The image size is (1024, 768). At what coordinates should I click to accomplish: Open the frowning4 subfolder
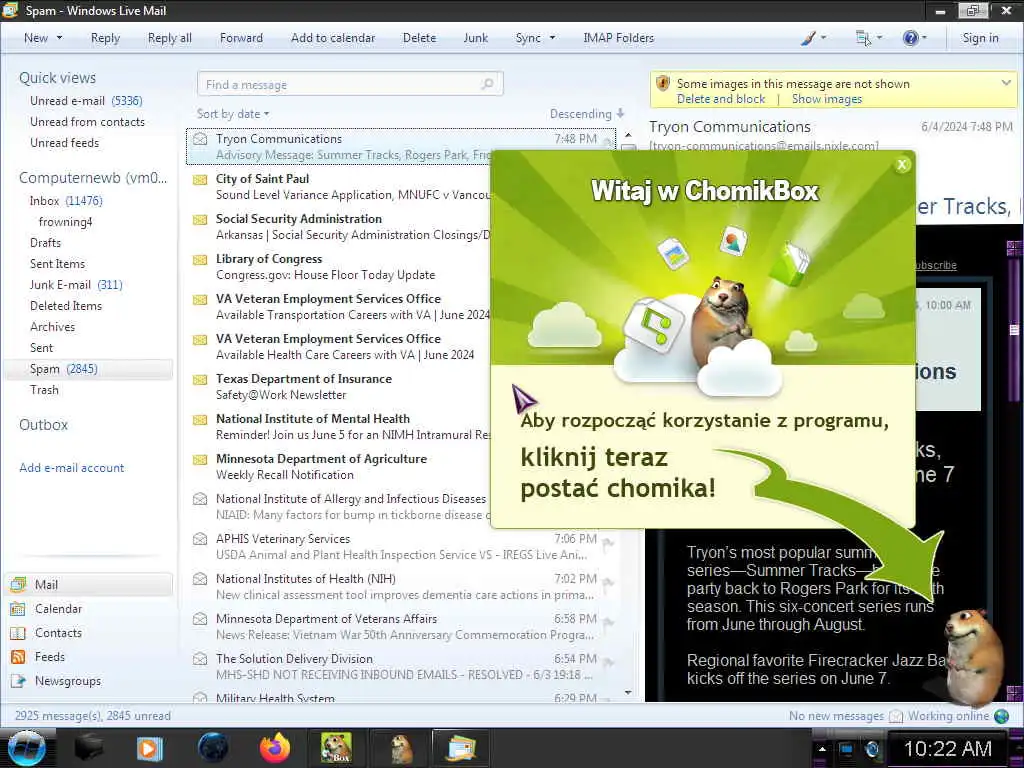click(x=65, y=221)
